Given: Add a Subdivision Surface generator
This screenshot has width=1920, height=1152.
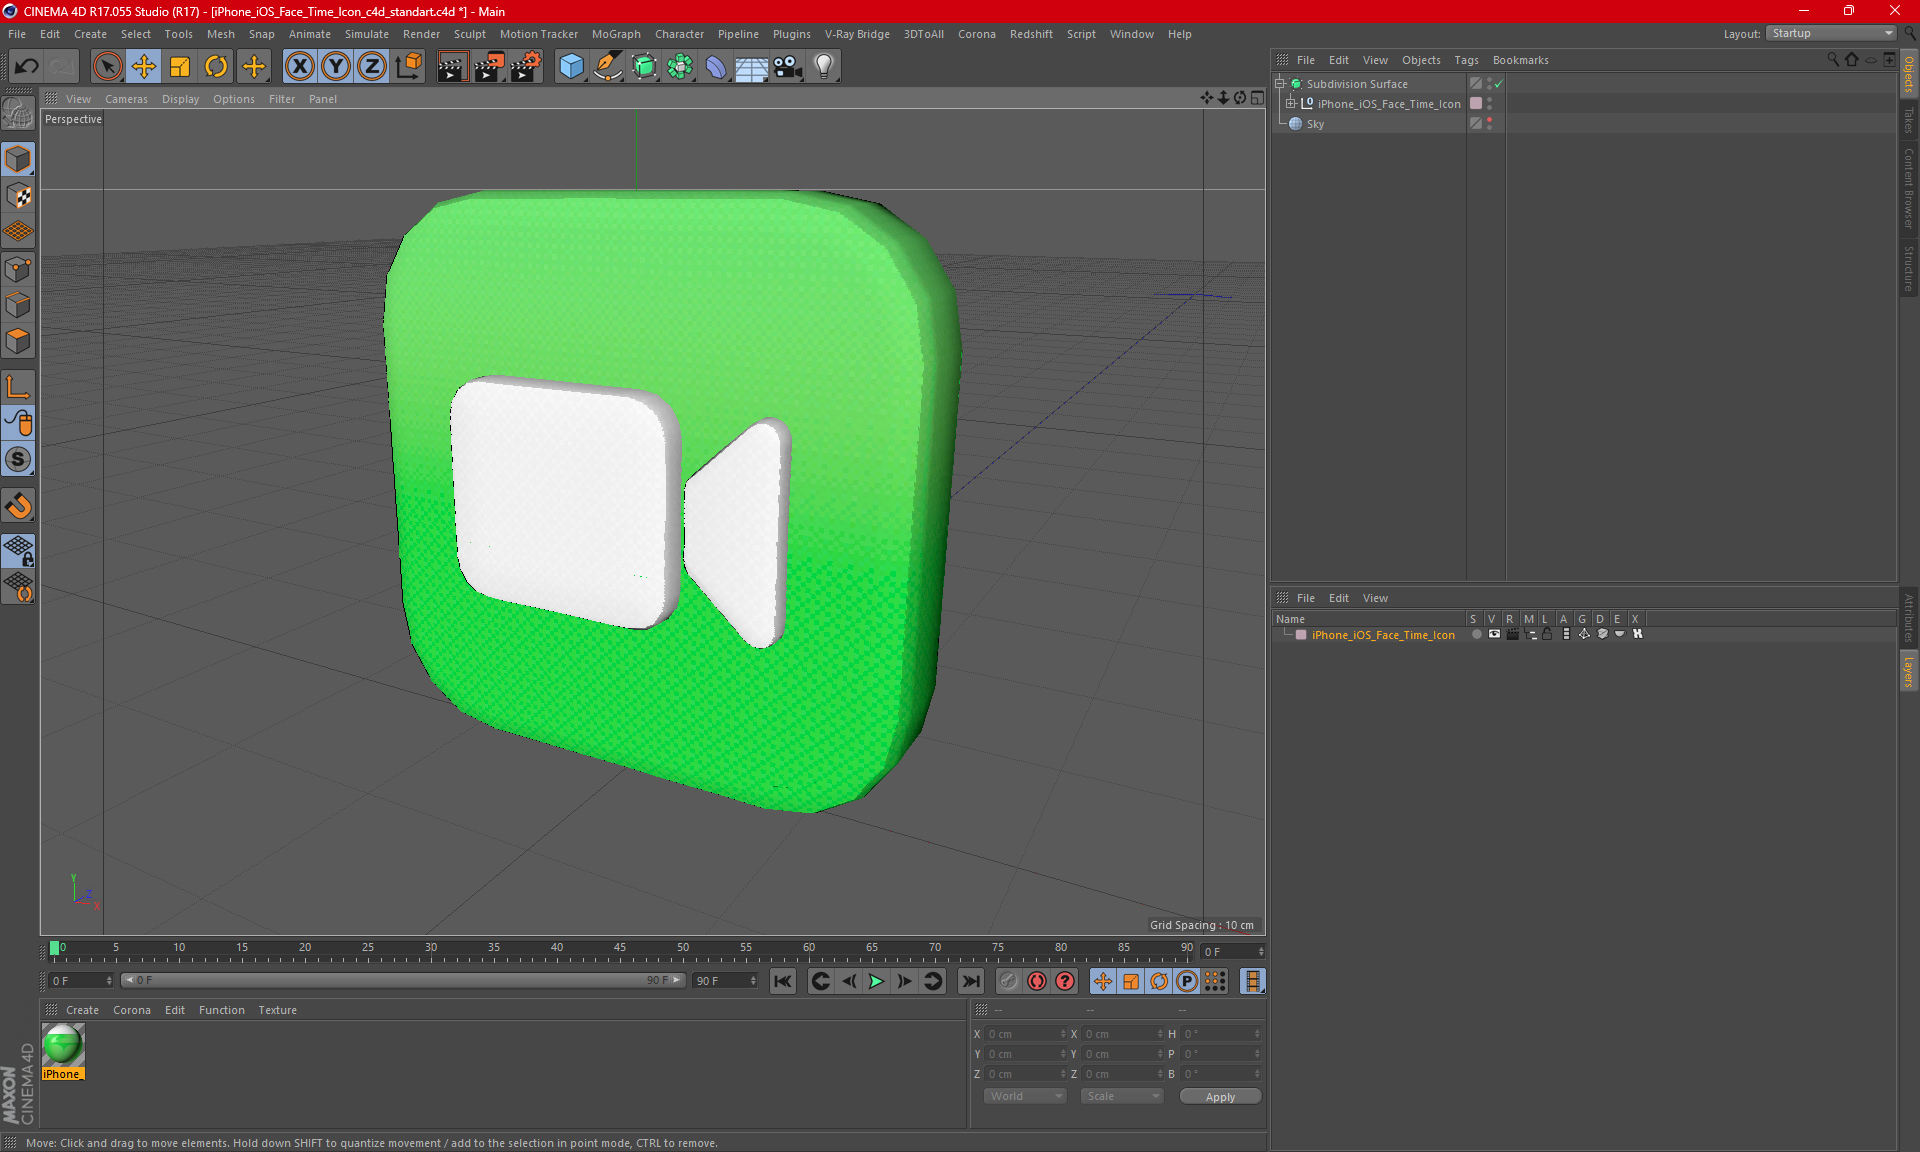Looking at the screenshot, I should [x=644, y=67].
